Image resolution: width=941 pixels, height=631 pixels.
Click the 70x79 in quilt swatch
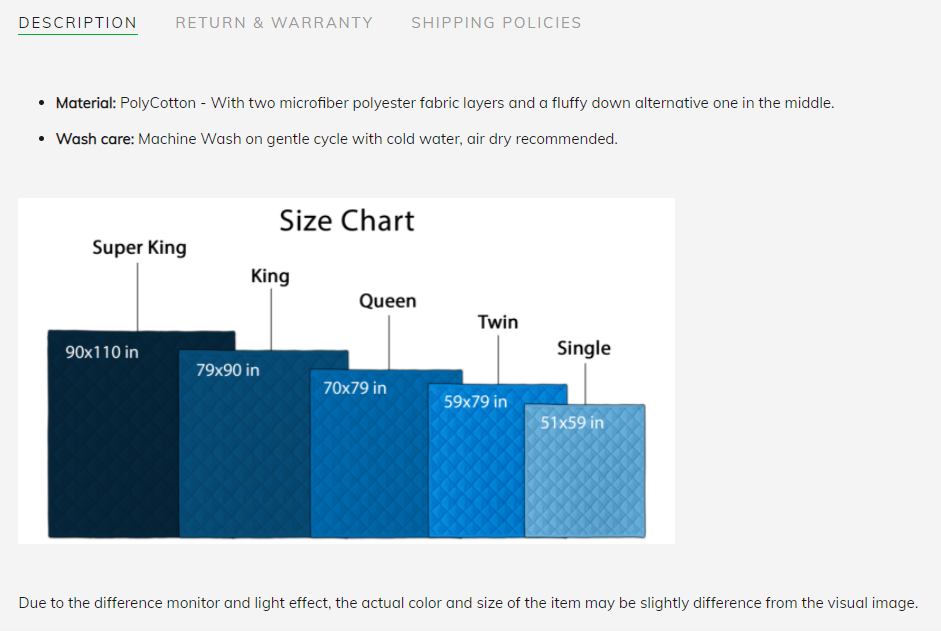pos(370,453)
